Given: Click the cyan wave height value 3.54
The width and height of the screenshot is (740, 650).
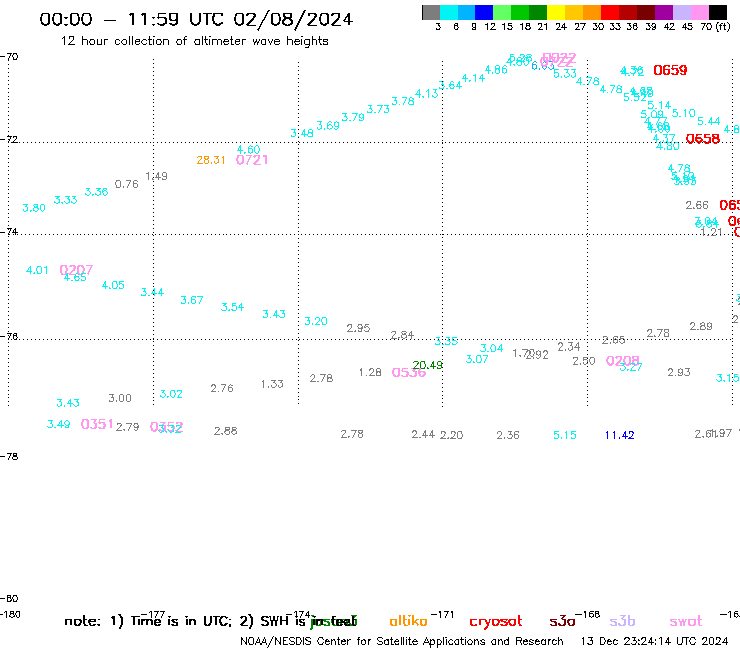Looking at the screenshot, I should pos(232,307).
